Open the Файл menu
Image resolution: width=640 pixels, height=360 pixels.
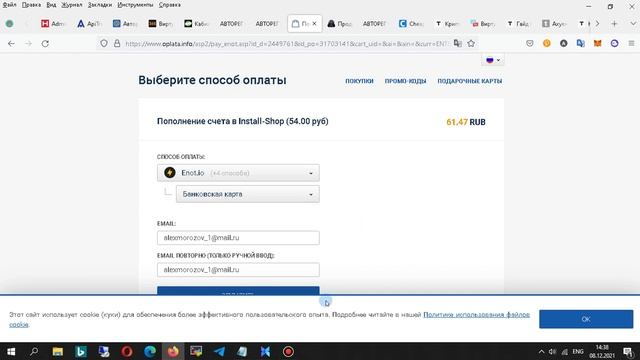(x=9, y=5)
